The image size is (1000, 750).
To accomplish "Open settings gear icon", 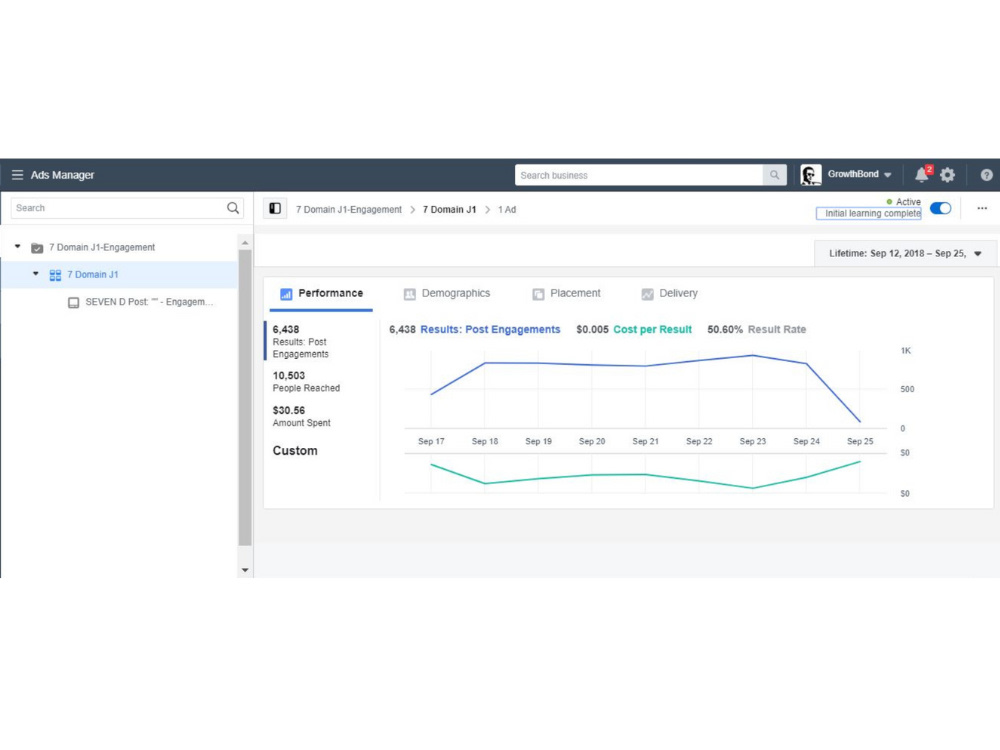I will tap(948, 175).
